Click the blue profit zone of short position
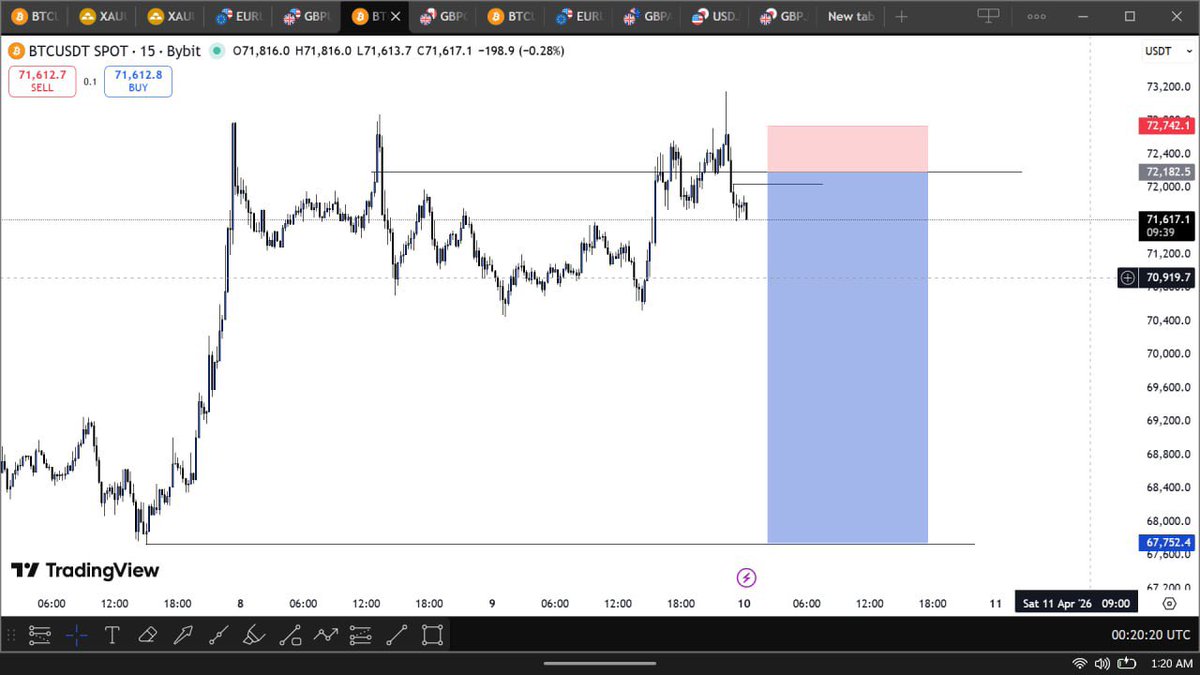The width and height of the screenshot is (1200, 675). (x=847, y=357)
